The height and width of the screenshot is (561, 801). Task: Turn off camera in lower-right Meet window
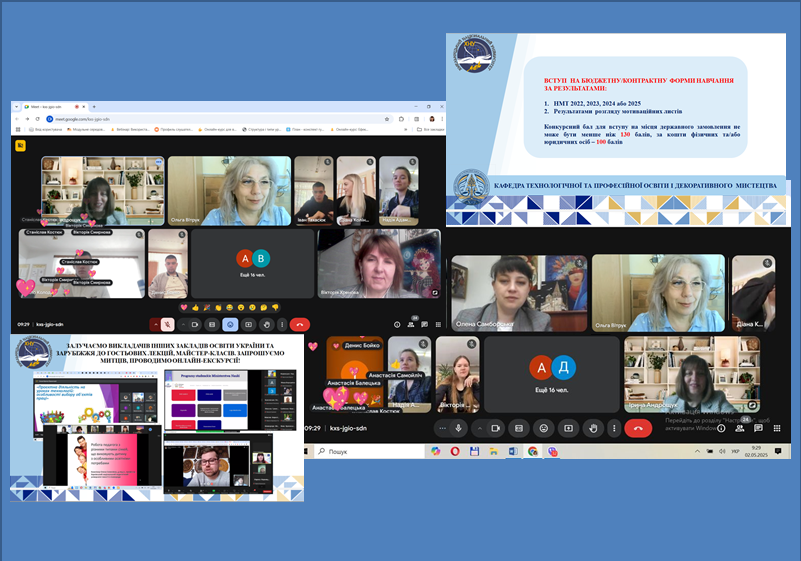(x=495, y=428)
